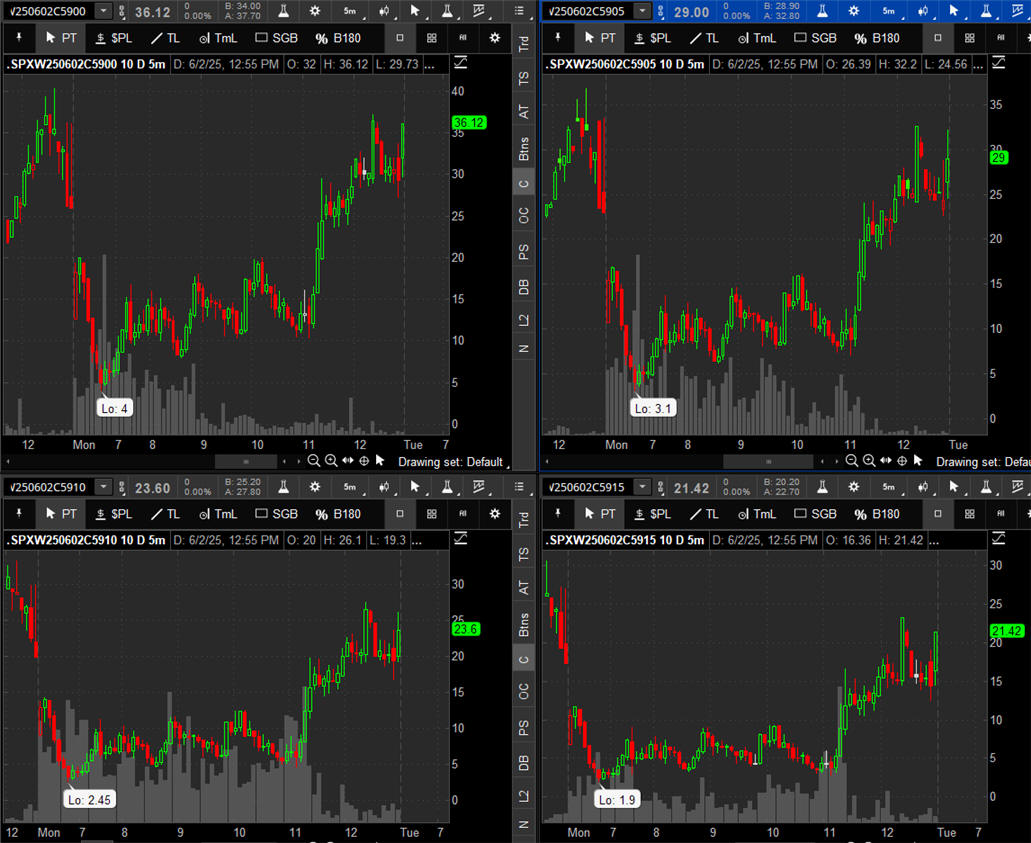
Task: Click the more ellipsis after L: 29.73
Action: pos(429,64)
